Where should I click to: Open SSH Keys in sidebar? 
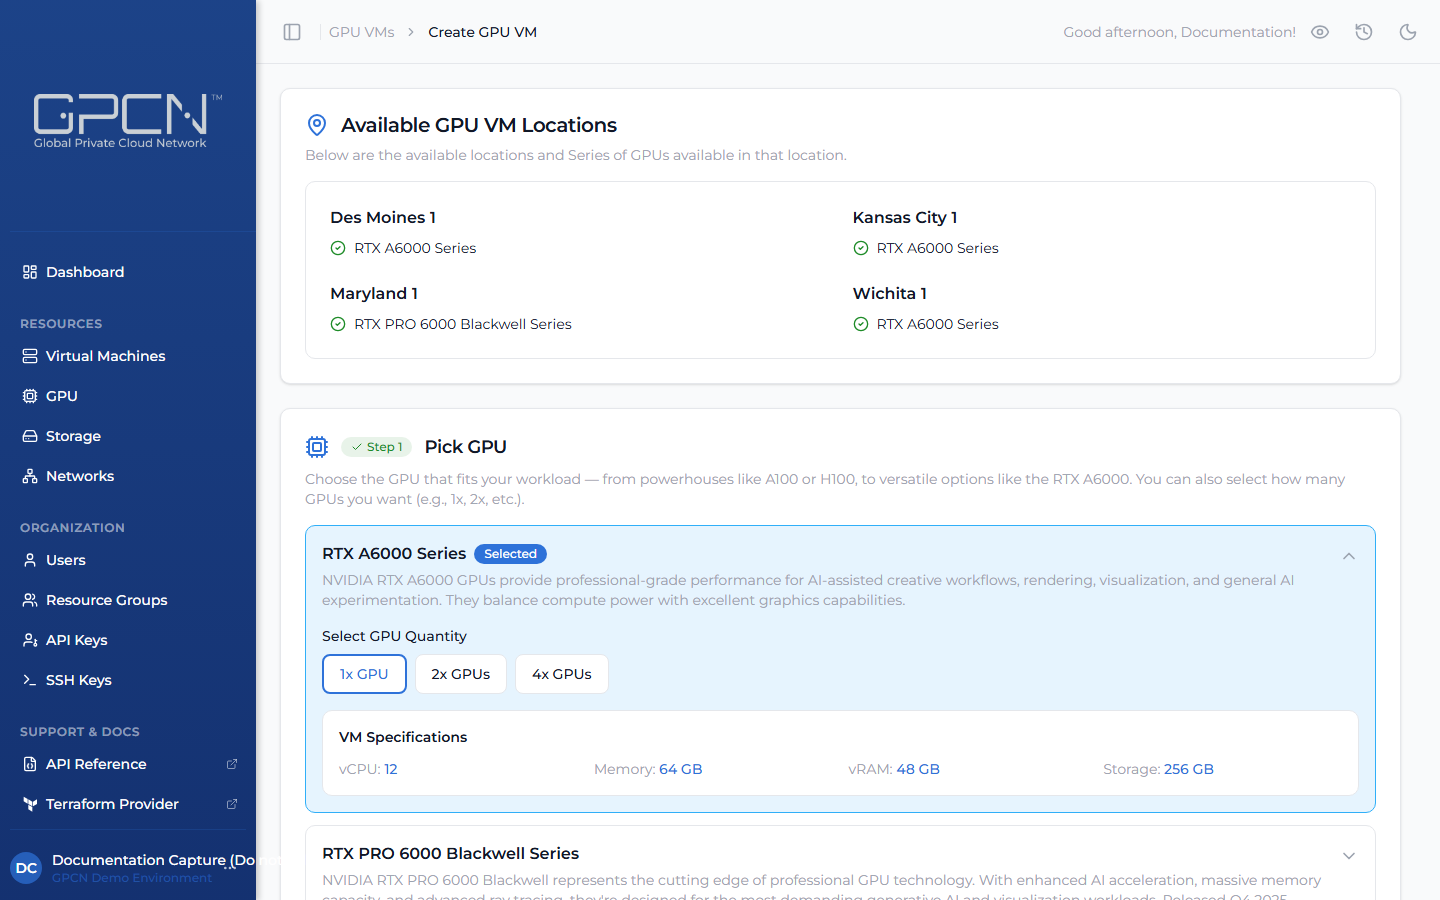pos(128,680)
